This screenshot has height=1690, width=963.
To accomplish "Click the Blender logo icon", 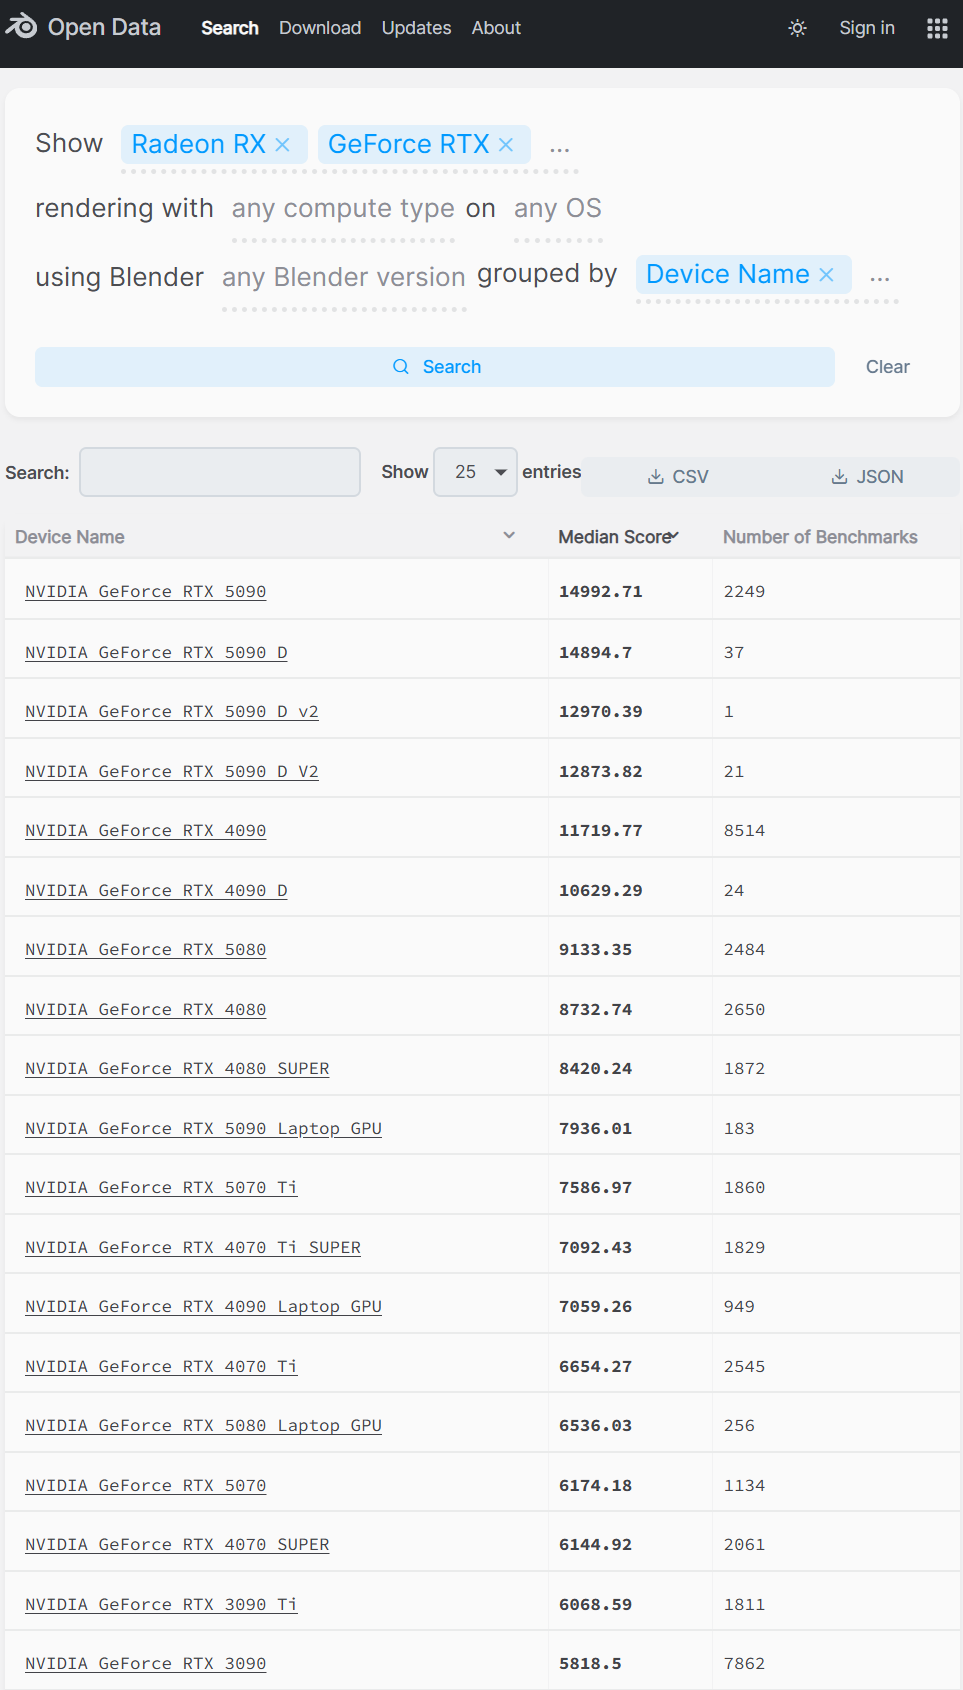I will point(21,27).
